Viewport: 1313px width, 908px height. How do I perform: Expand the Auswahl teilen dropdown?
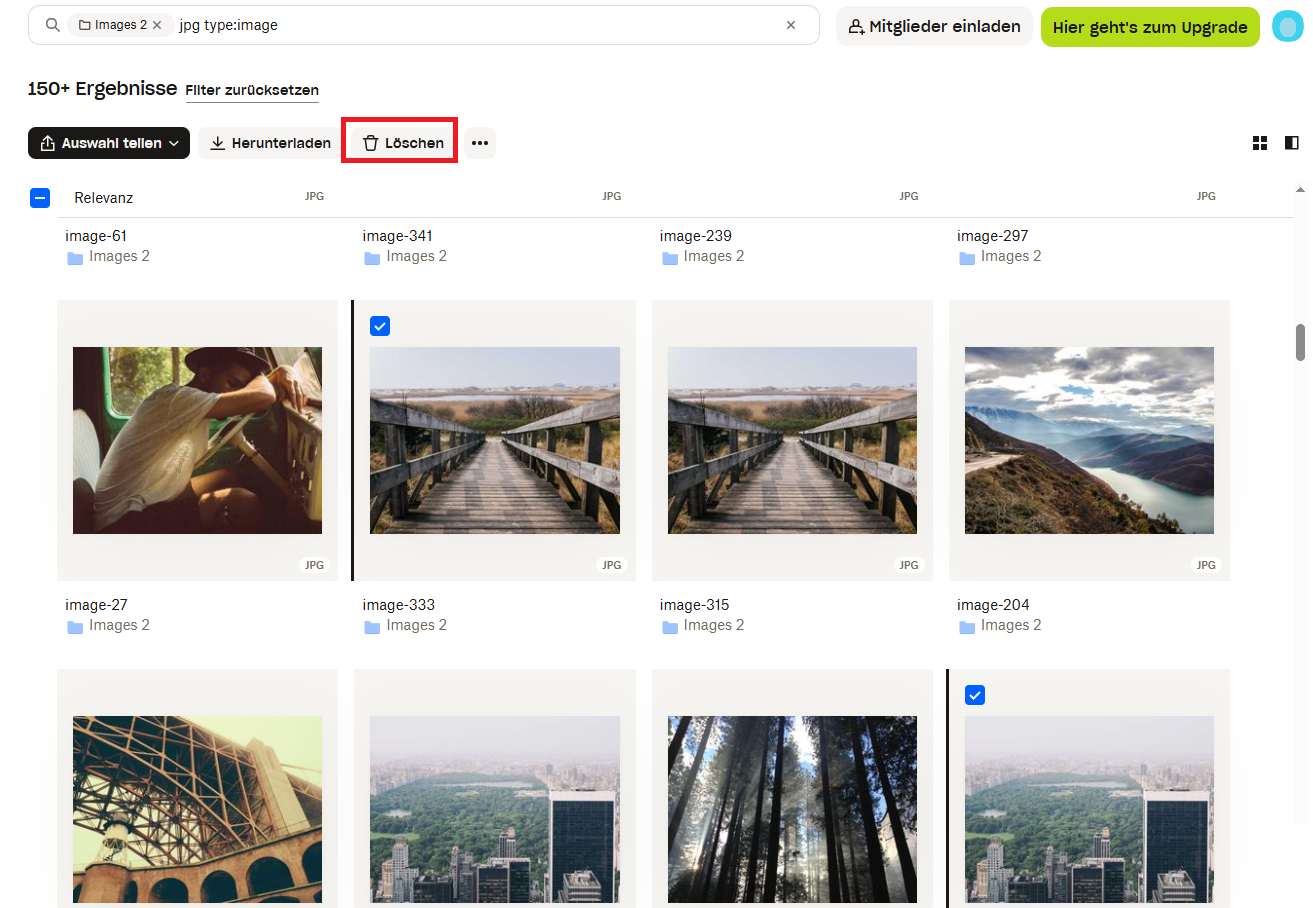[174, 143]
